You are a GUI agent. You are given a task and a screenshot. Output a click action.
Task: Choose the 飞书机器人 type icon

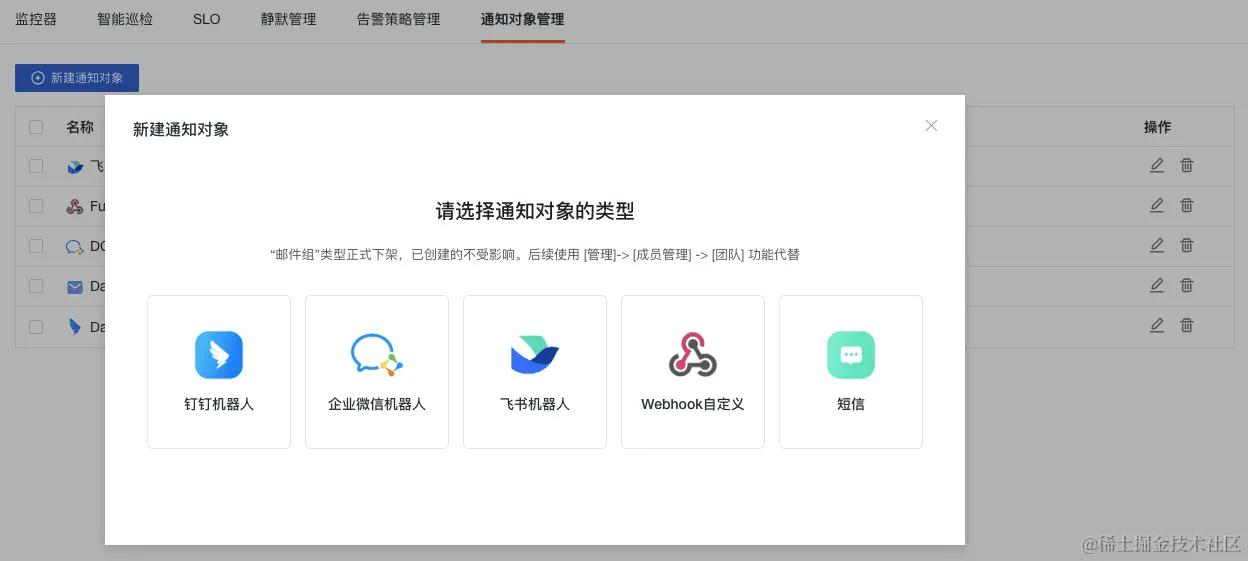coord(535,355)
